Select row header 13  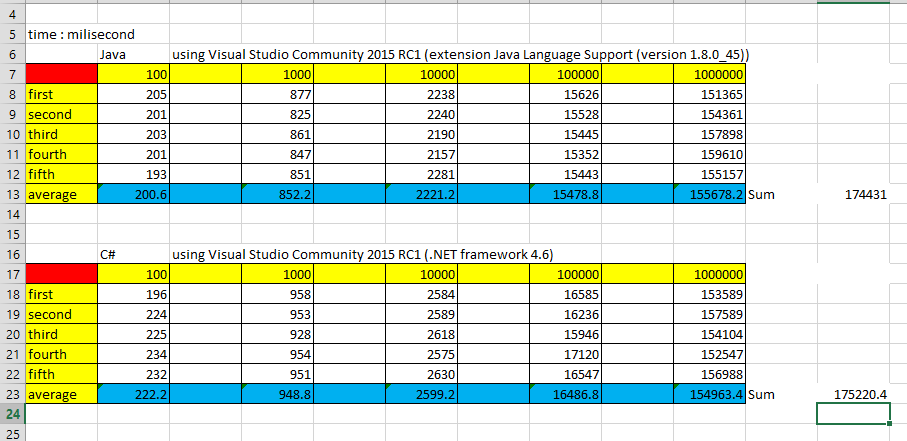point(12,193)
